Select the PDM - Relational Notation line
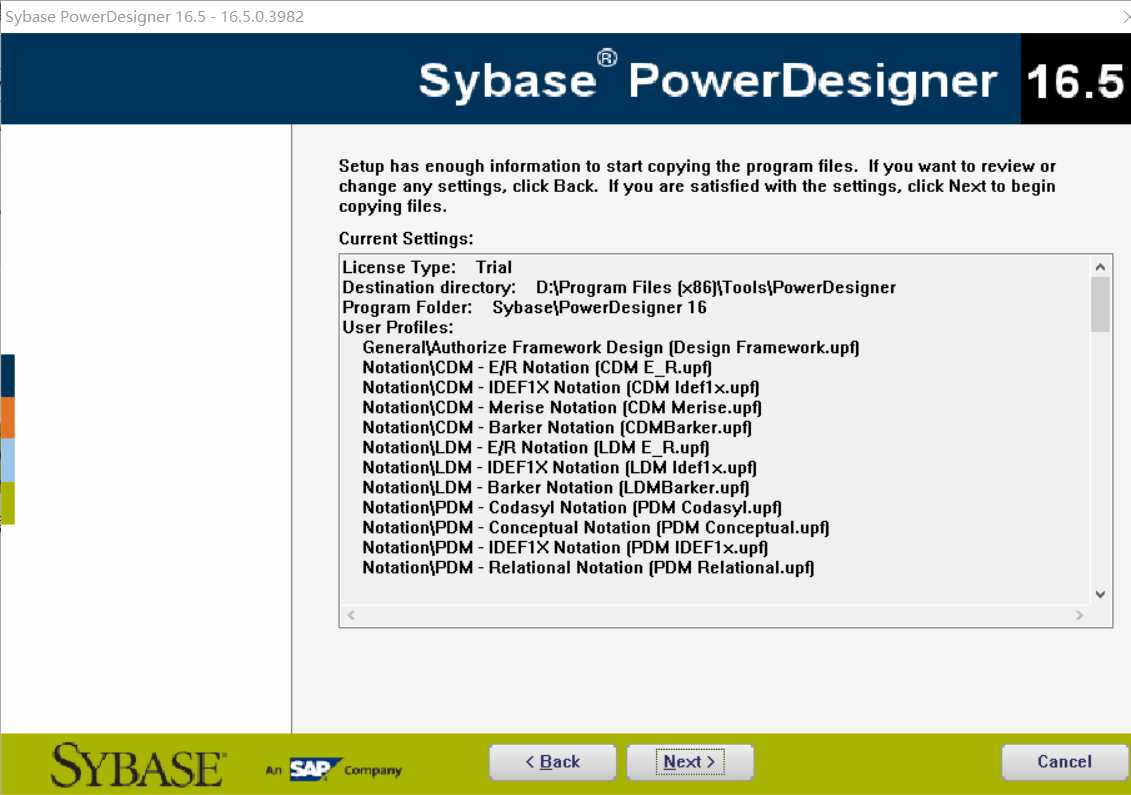This screenshot has height=795, width=1131. [x=589, y=568]
